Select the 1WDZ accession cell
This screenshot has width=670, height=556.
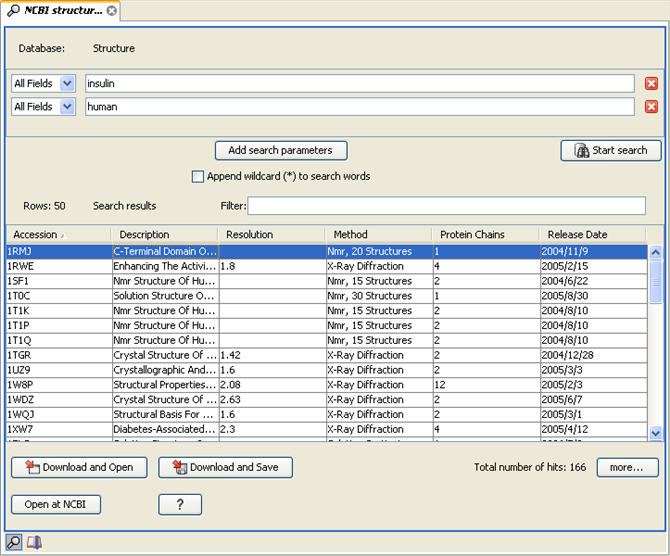pos(59,400)
